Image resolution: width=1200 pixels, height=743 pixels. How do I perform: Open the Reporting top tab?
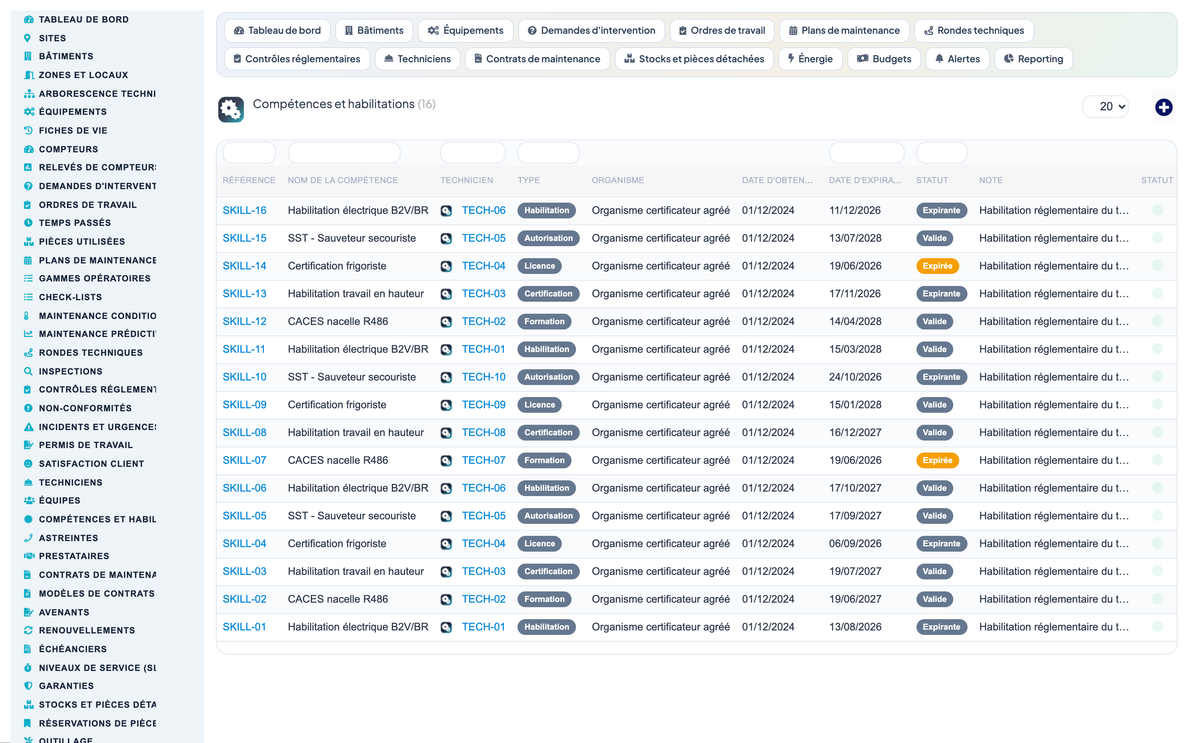coord(1033,59)
